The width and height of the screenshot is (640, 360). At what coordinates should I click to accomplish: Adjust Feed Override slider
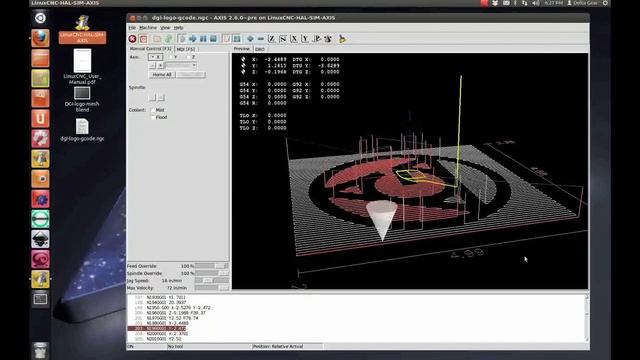212,266
